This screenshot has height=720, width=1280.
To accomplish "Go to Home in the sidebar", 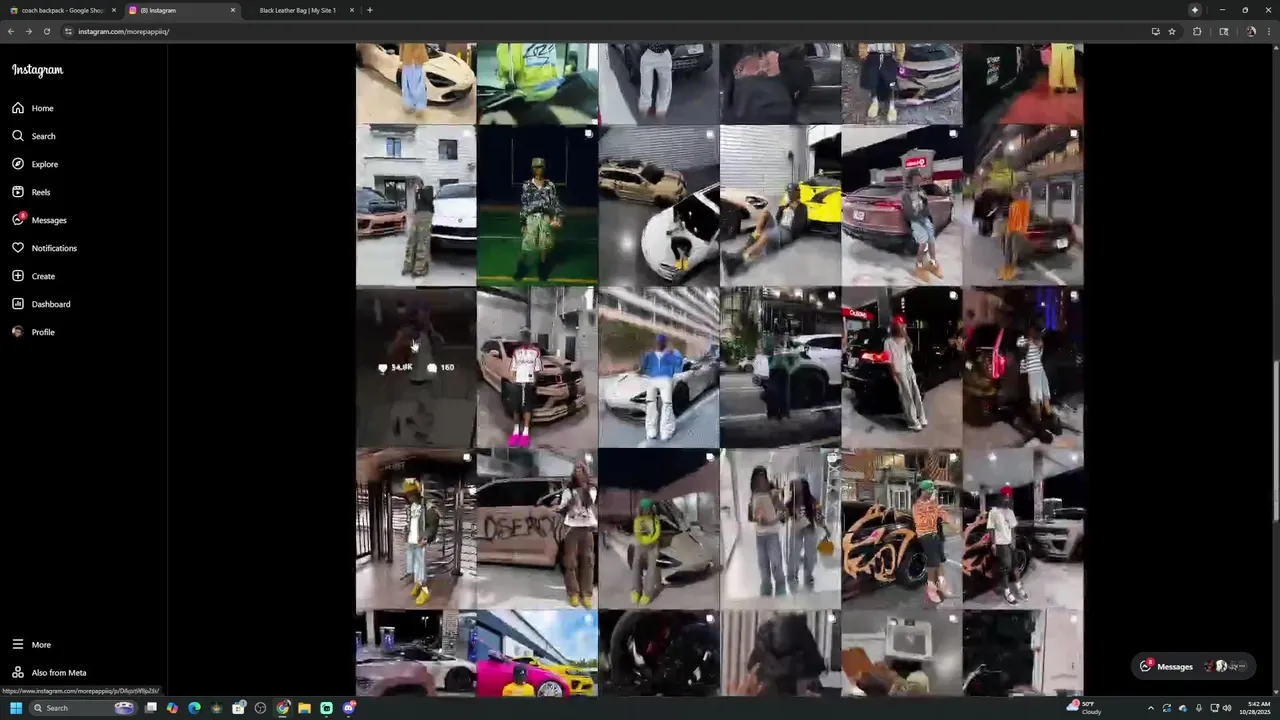I will pos(33,108).
